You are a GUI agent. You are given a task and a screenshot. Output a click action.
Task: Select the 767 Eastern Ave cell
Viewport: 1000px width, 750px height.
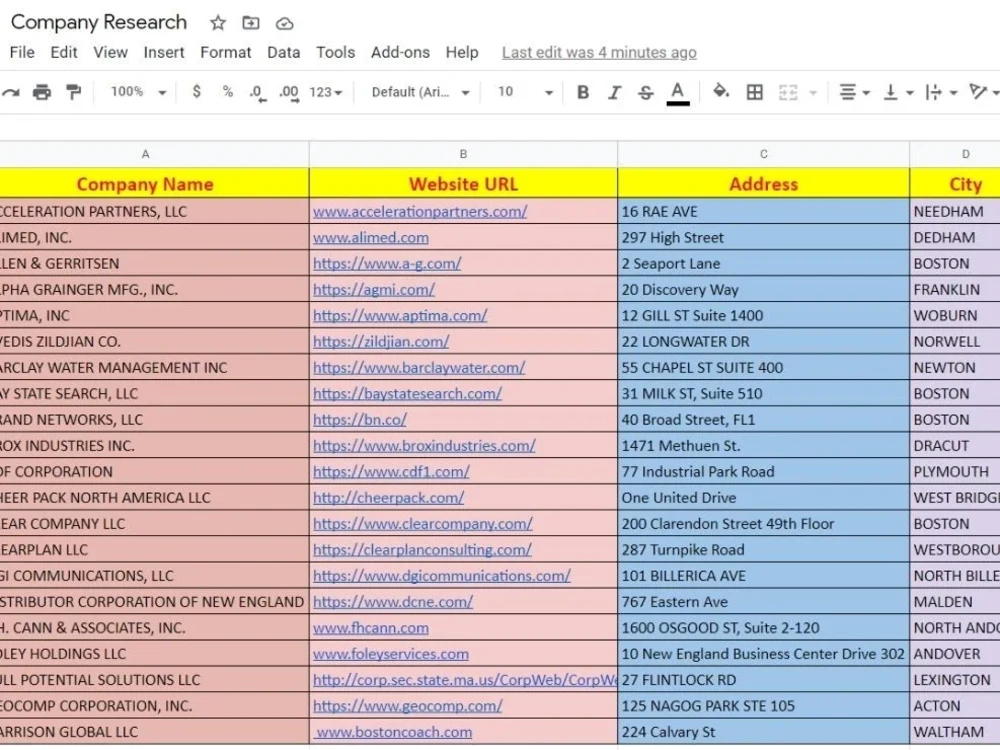[763, 602]
